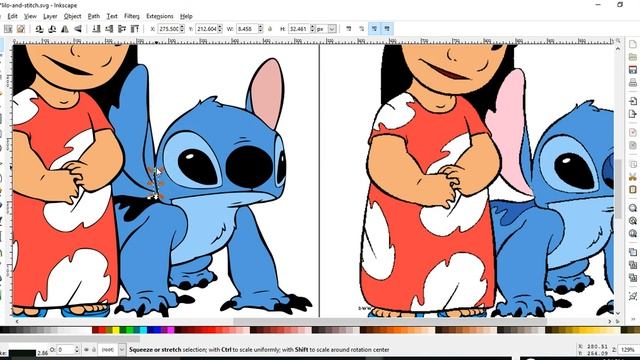Open the Help menu
This screenshot has height=360, width=640.
[186, 16]
